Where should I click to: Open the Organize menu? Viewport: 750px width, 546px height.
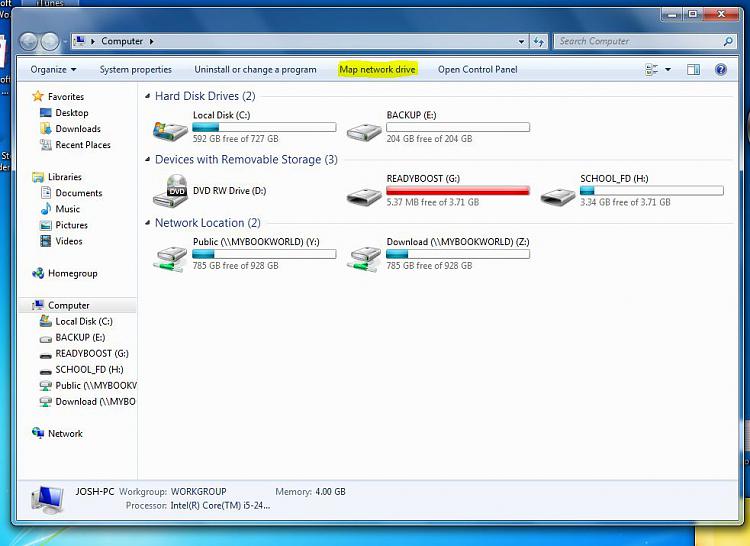53,69
